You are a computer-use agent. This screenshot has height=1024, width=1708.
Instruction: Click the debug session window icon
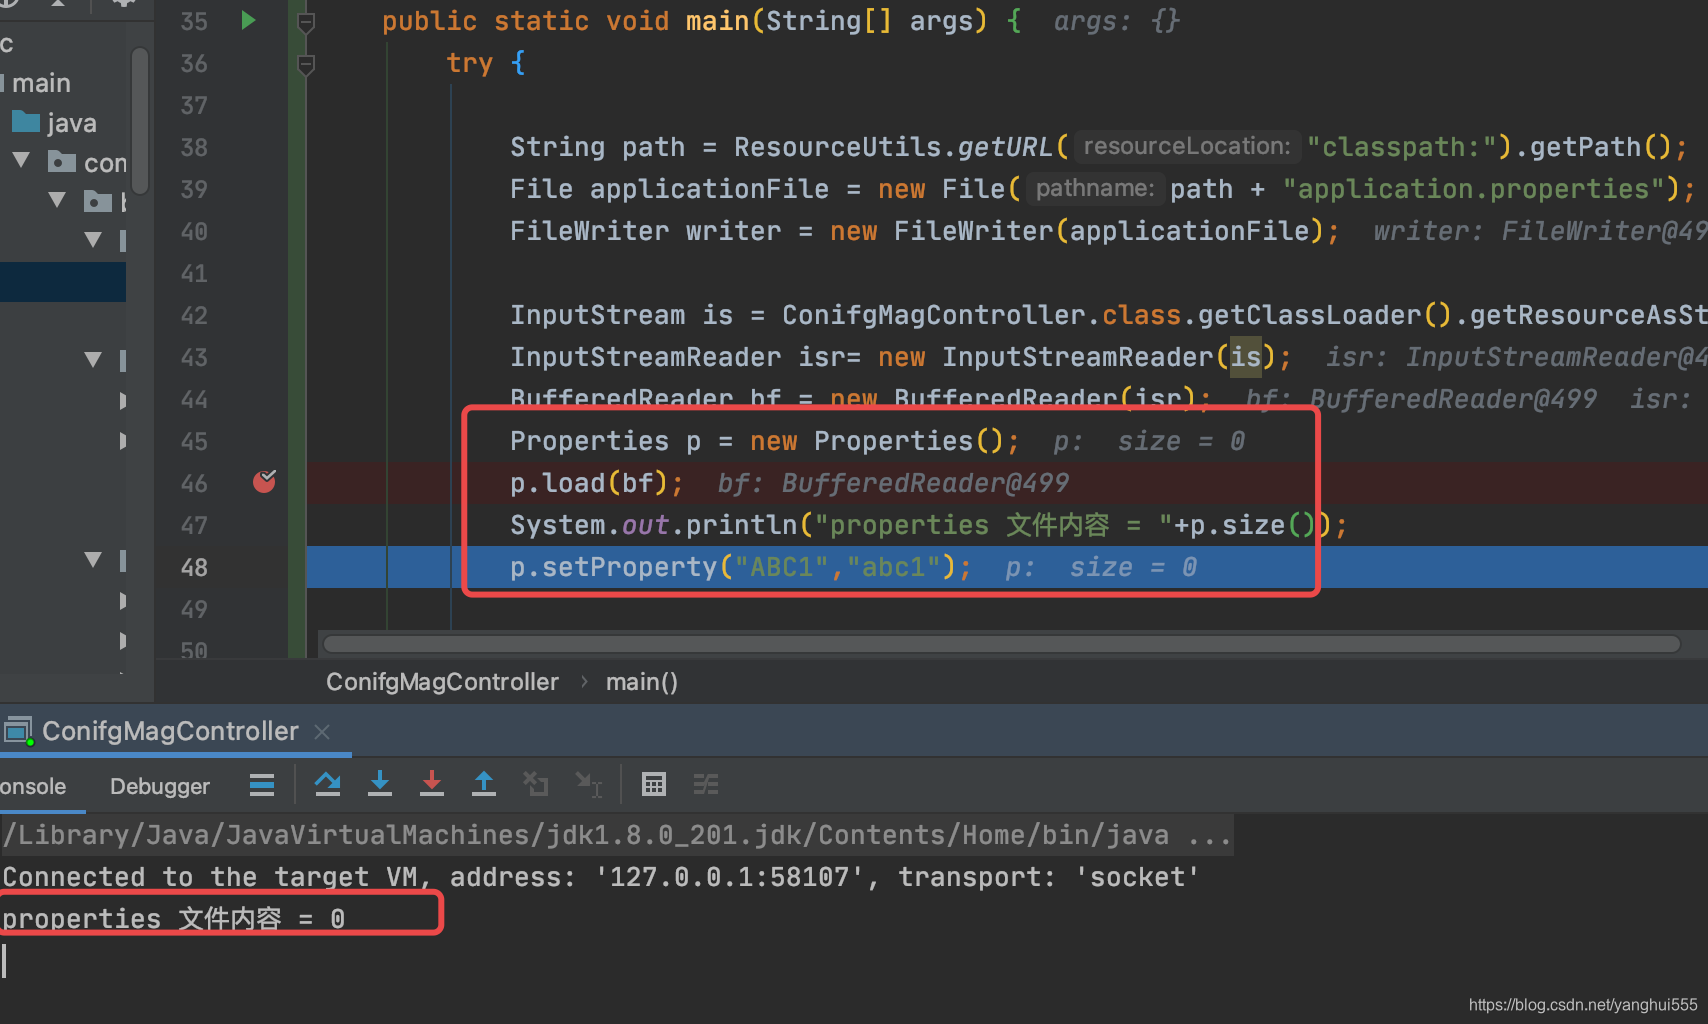tap(18, 732)
